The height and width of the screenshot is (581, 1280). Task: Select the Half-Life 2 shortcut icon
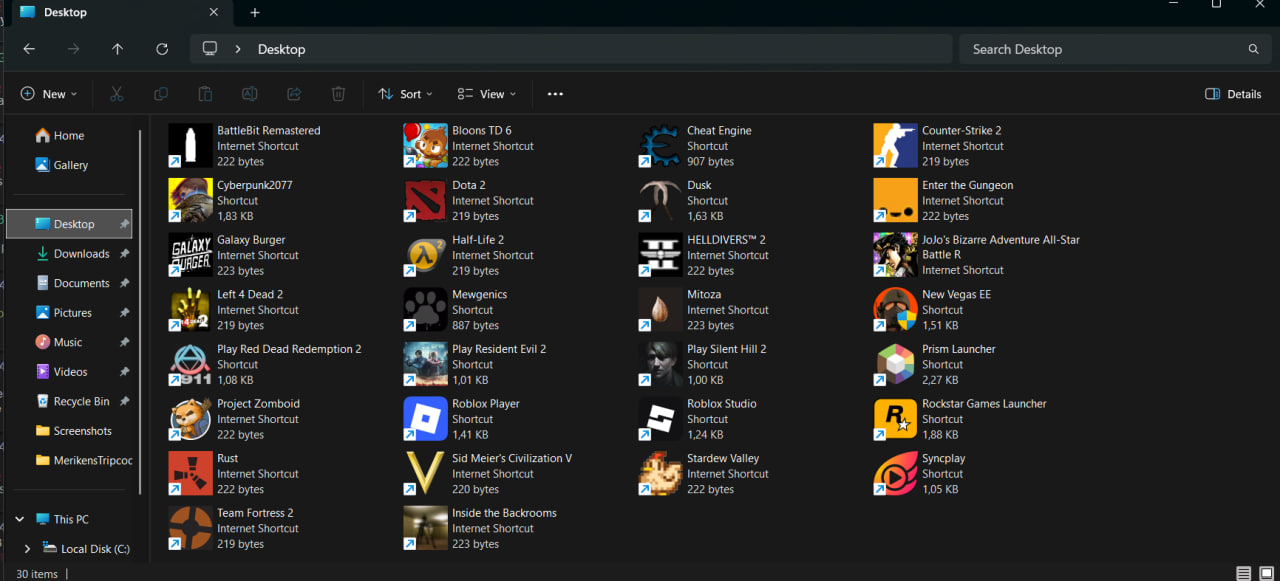click(x=425, y=255)
